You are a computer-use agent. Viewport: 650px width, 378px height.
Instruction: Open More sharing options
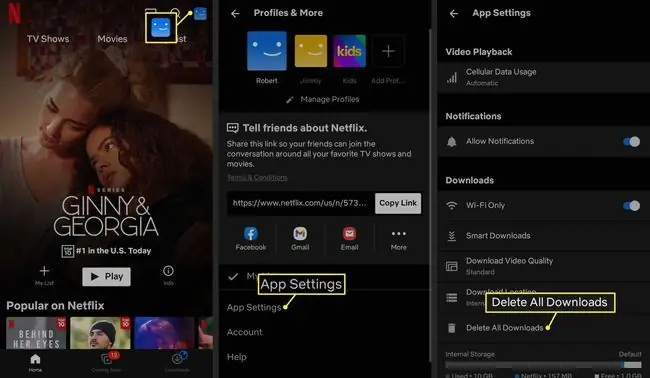pos(399,239)
